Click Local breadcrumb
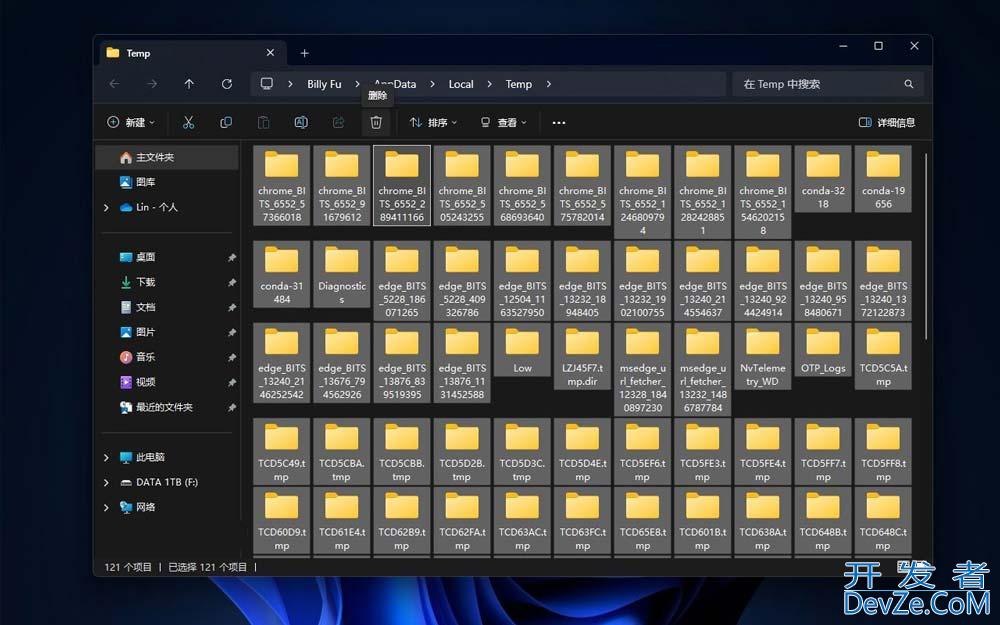Image resolution: width=1000 pixels, height=625 pixels. pos(460,84)
